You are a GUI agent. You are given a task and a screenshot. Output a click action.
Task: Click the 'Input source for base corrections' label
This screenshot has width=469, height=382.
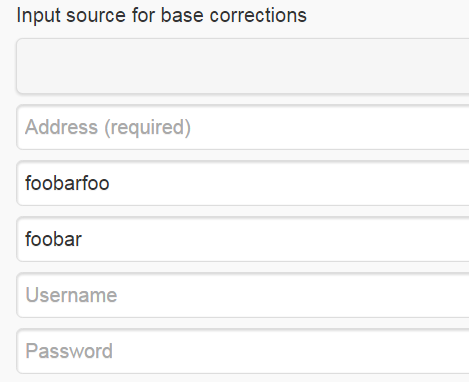coord(162,15)
